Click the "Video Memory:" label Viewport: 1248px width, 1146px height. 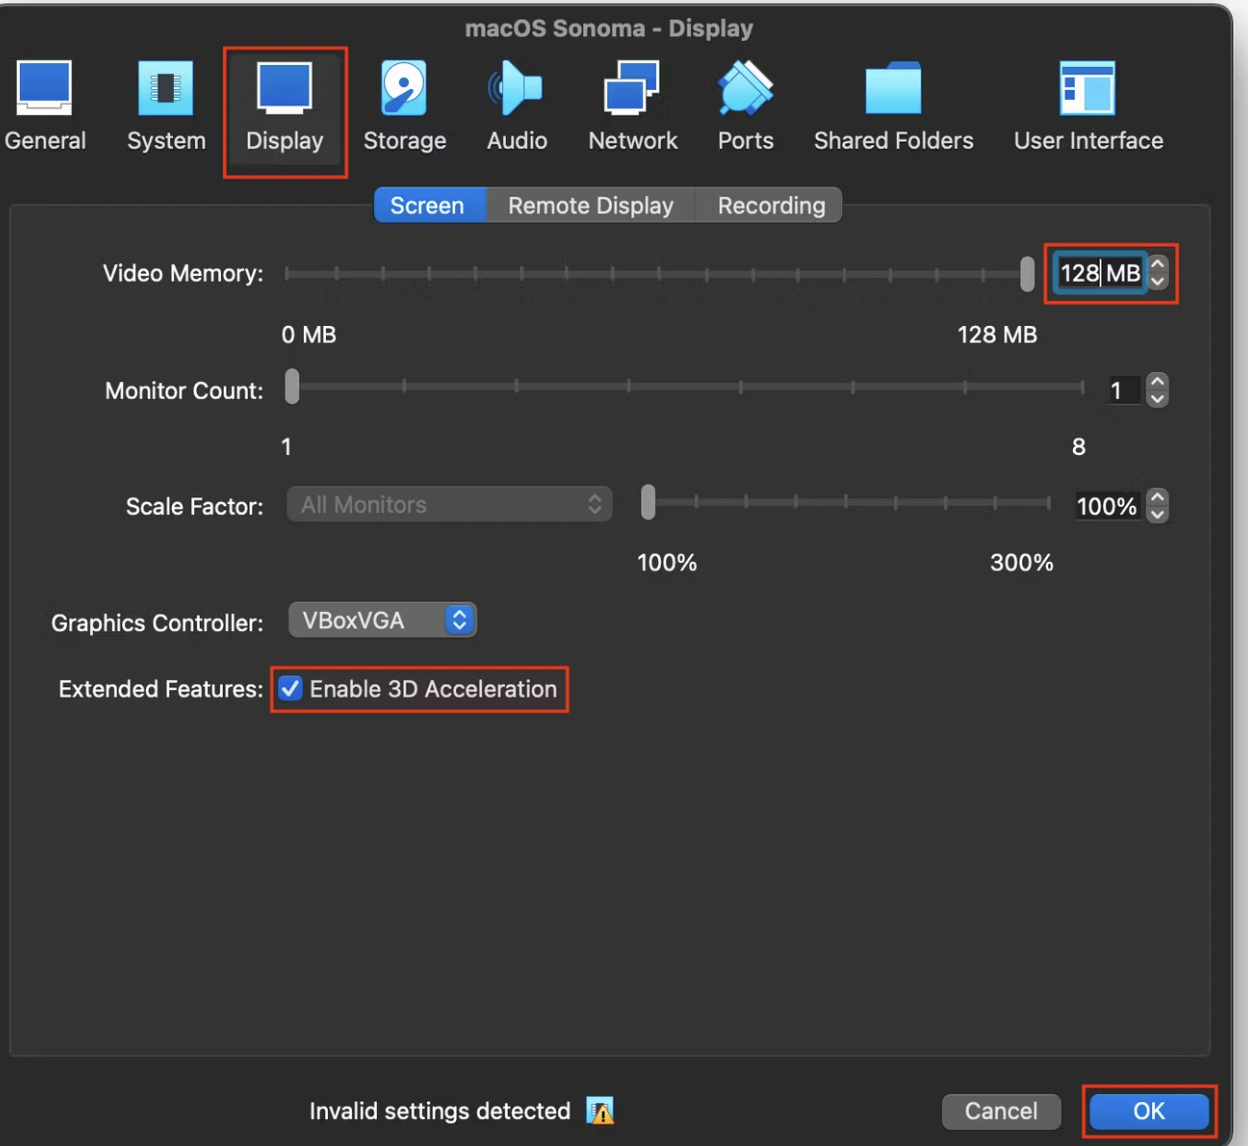point(183,273)
